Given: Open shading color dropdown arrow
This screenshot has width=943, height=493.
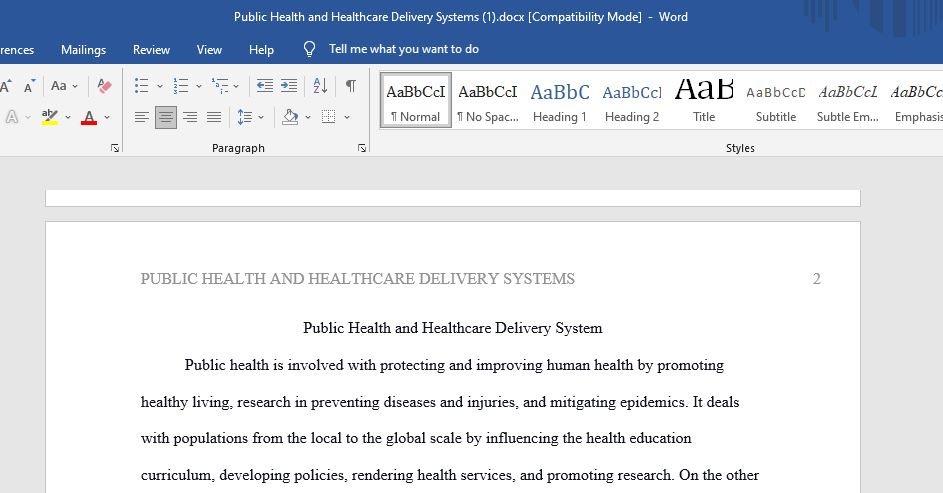Looking at the screenshot, I should pos(307,117).
